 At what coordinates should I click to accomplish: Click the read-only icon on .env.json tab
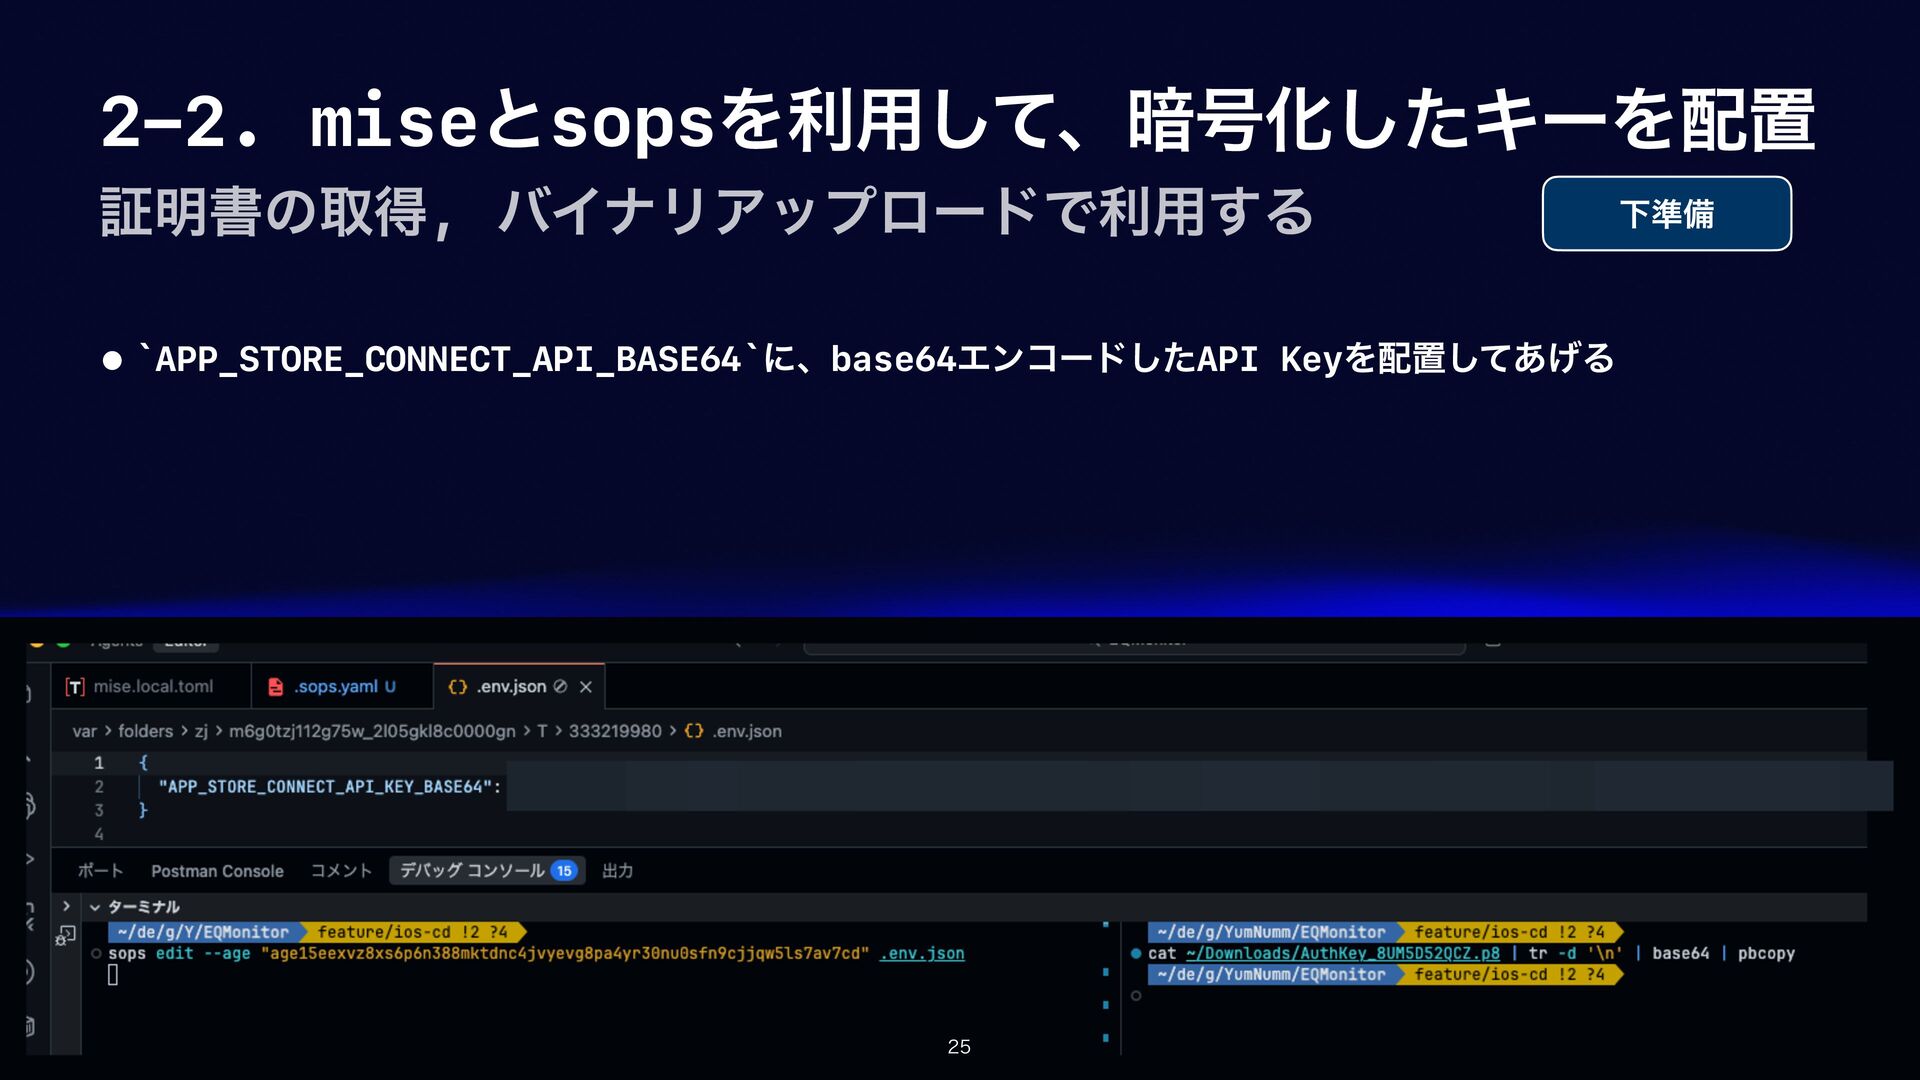click(560, 687)
